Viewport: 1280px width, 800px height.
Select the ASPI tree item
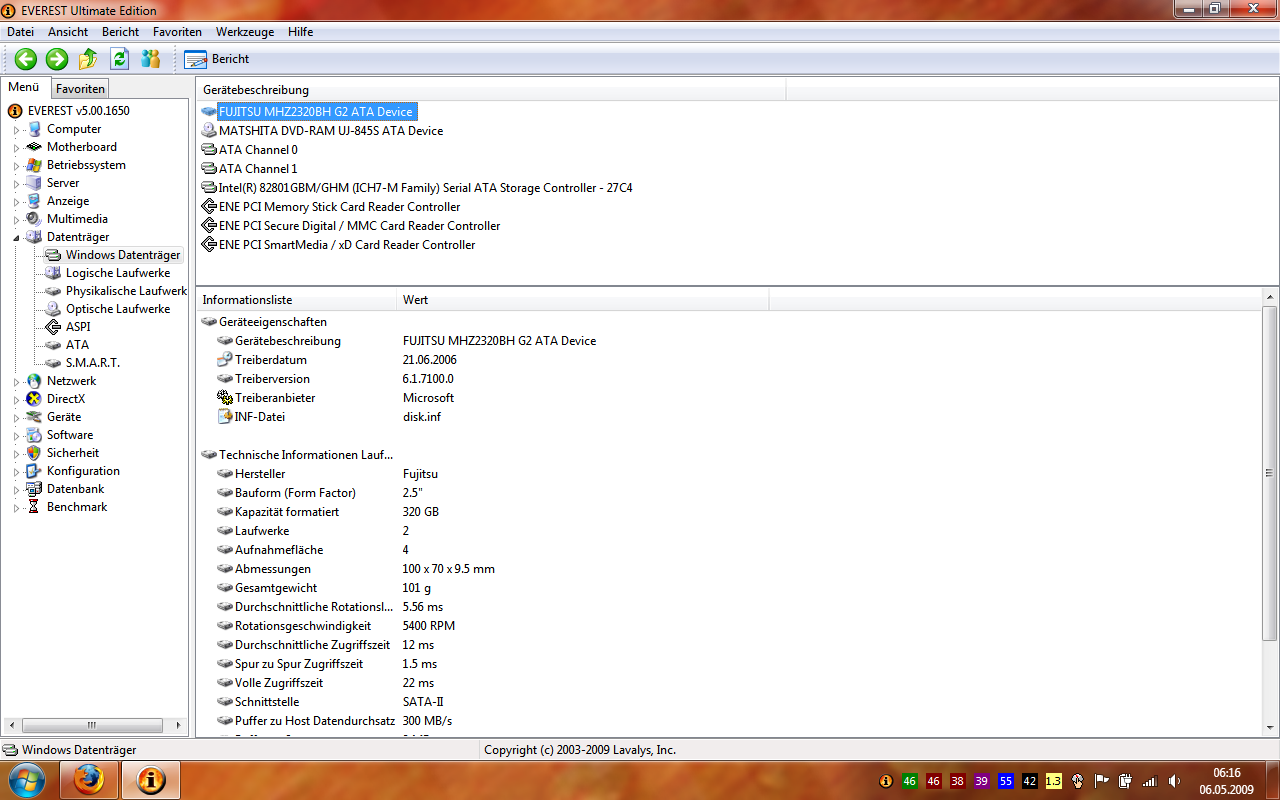(78, 327)
